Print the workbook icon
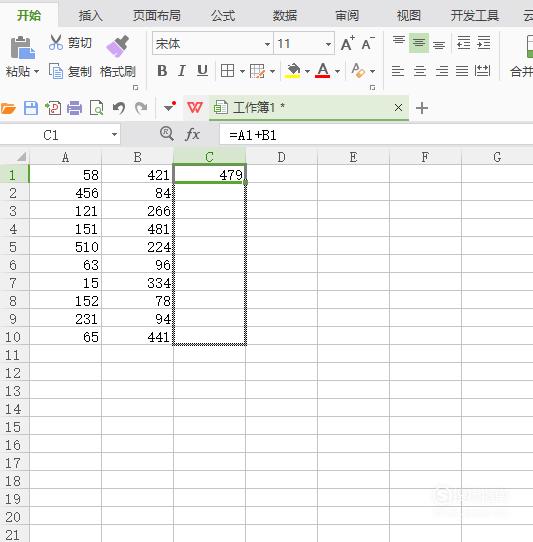533x542 pixels. point(74,108)
